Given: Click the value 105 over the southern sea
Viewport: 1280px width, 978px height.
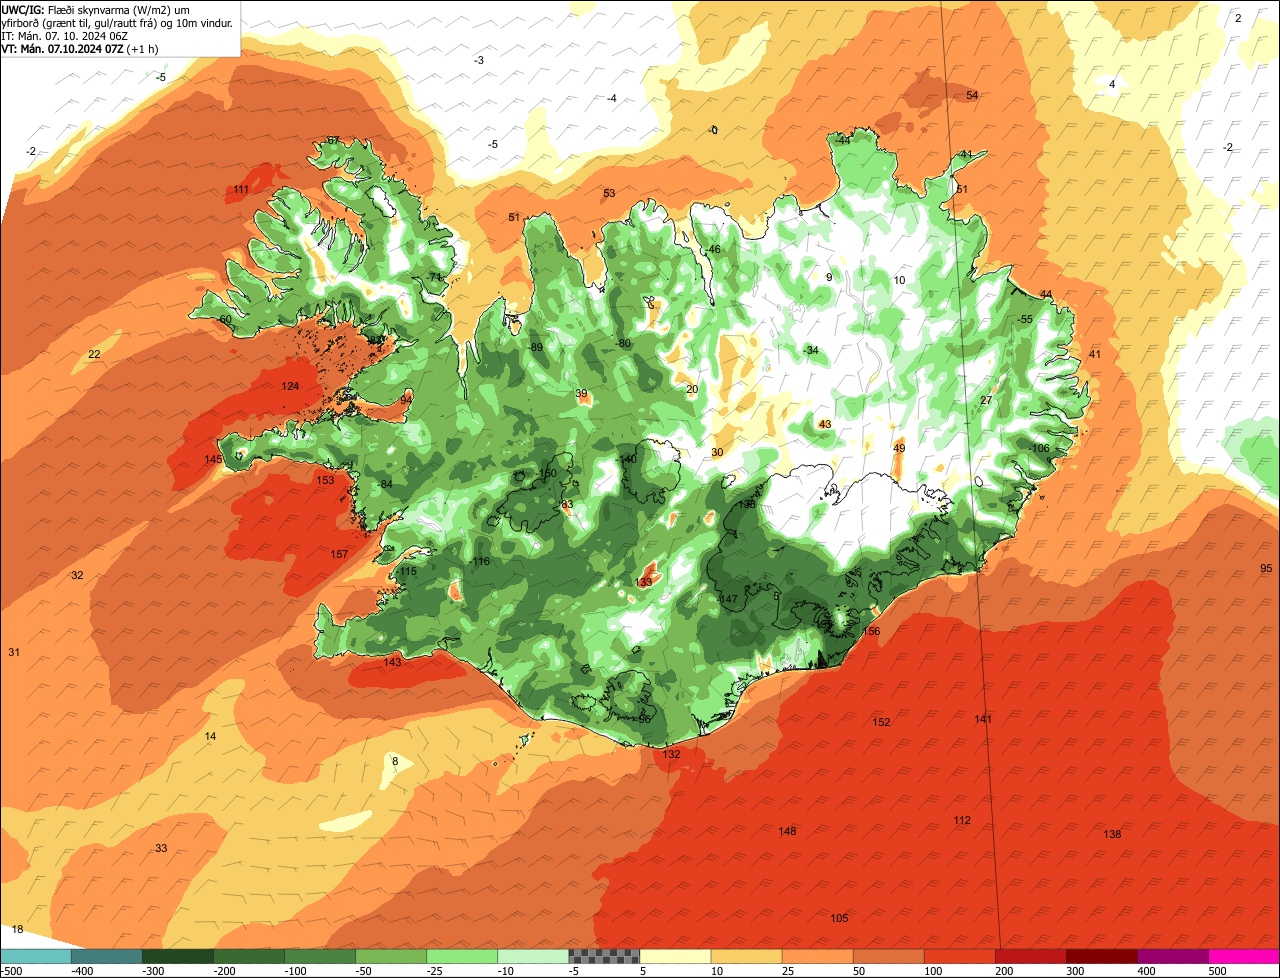Looking at the screenshot, I should [x=839, y=918].
